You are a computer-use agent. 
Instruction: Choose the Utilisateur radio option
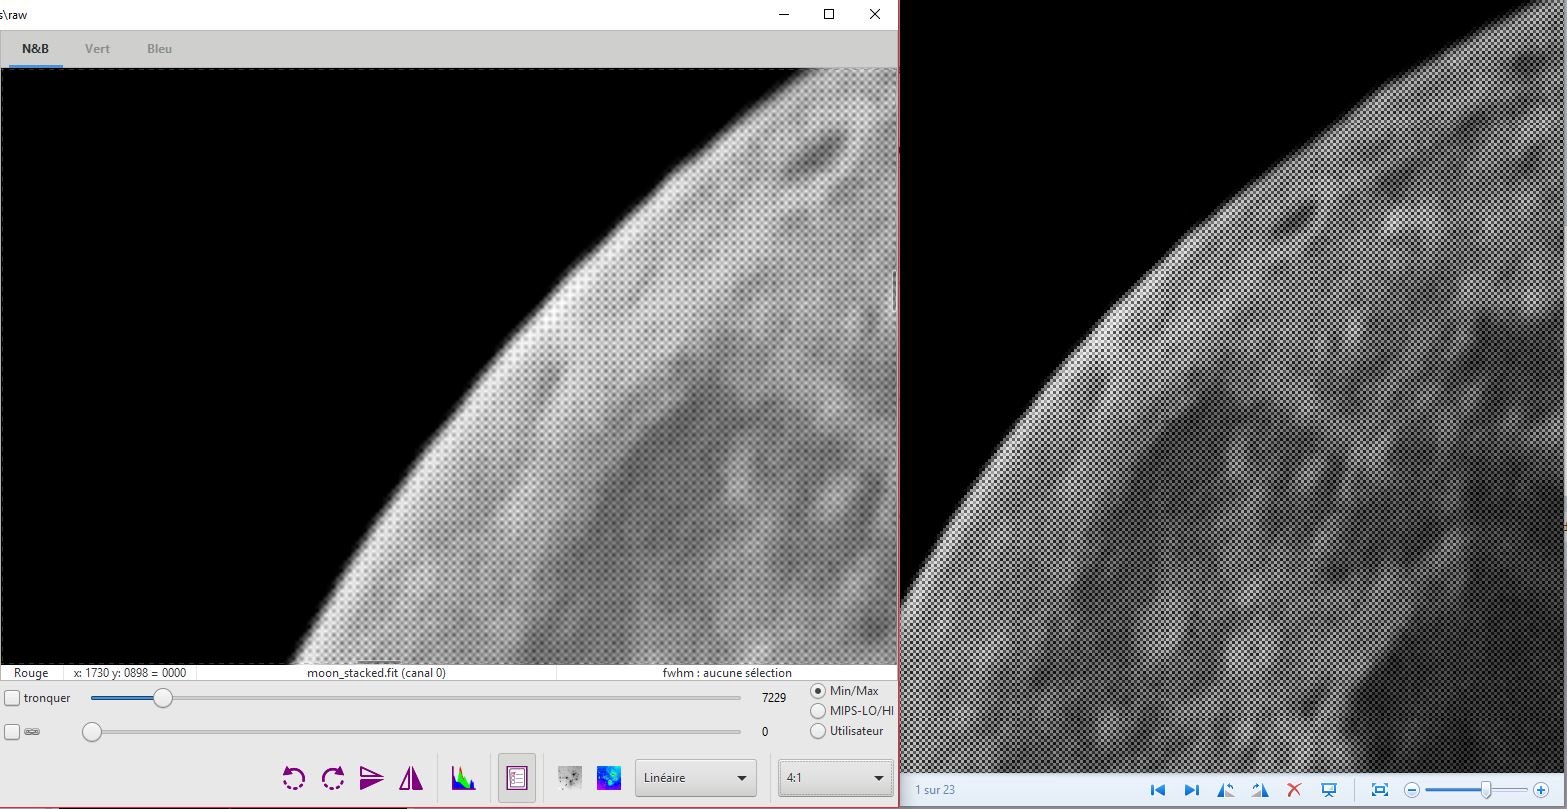click(818, 731)
